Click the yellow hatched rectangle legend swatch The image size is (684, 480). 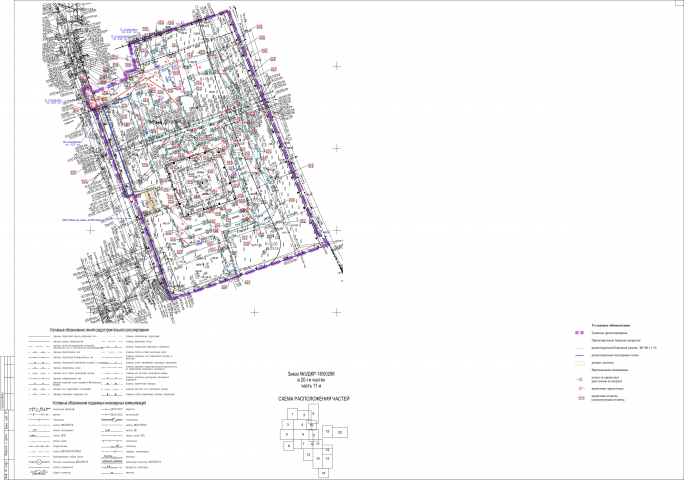pos(580,363)
